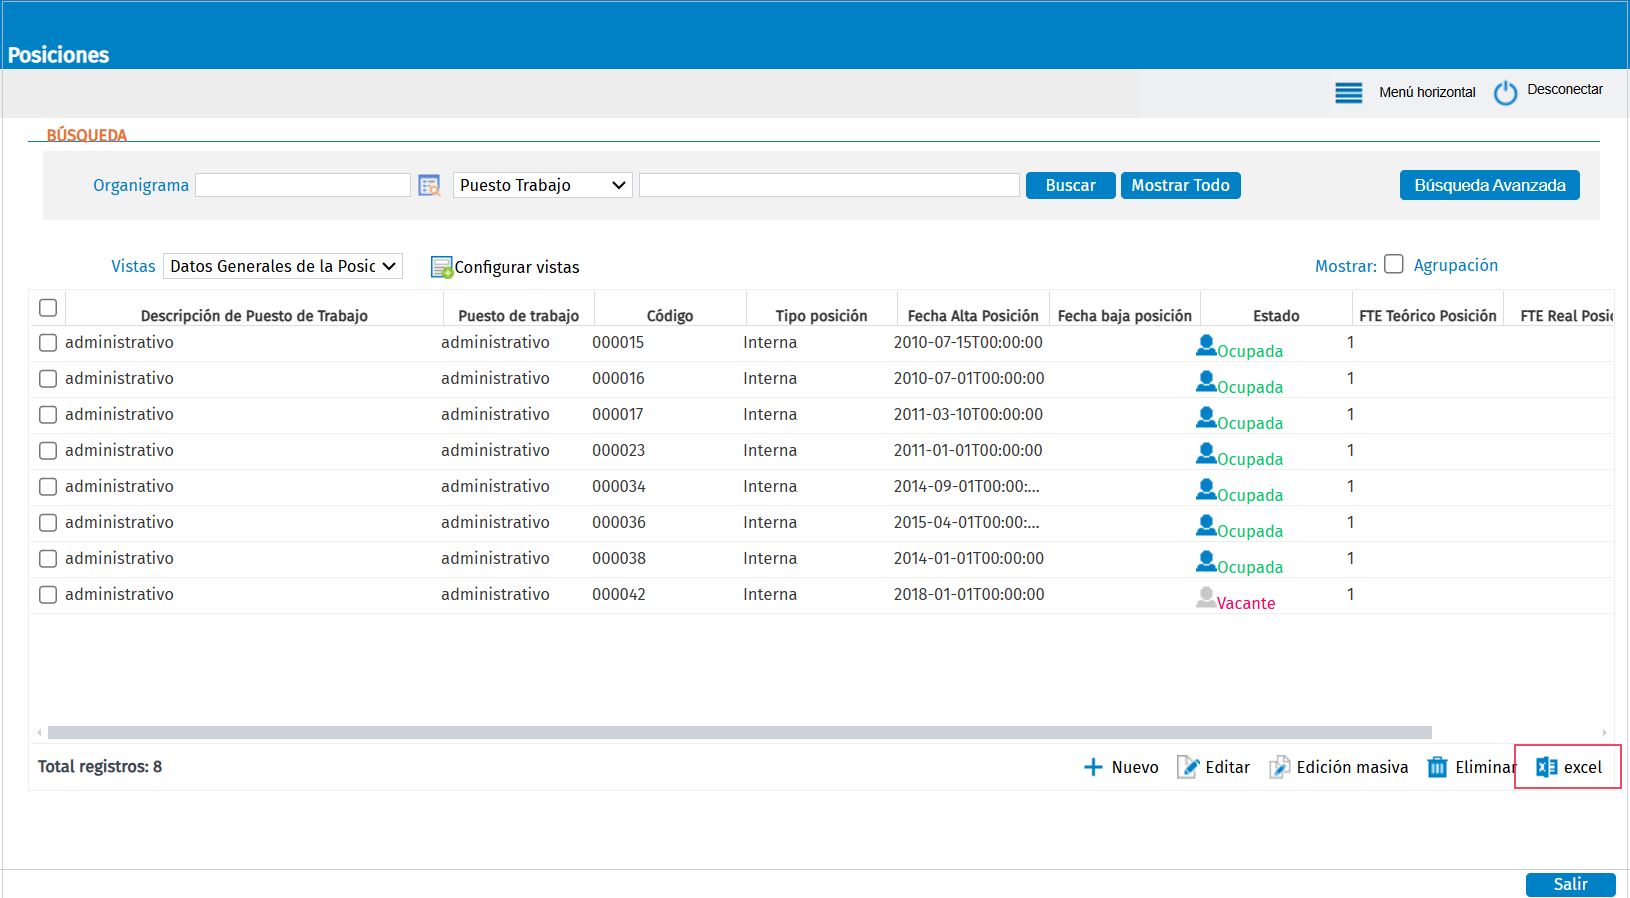Click the Agrupación link
The width and height of the screenshot is (1630, 898).
pos(1456,265)
